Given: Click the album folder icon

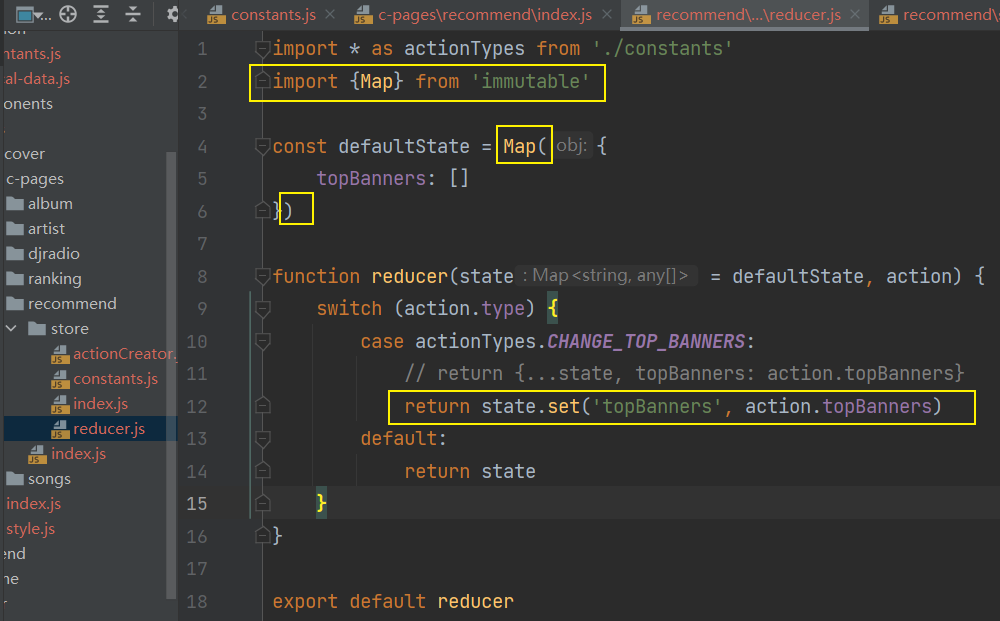Looking at the screenshot, I should pyautogui.click(x=15, y=203).
